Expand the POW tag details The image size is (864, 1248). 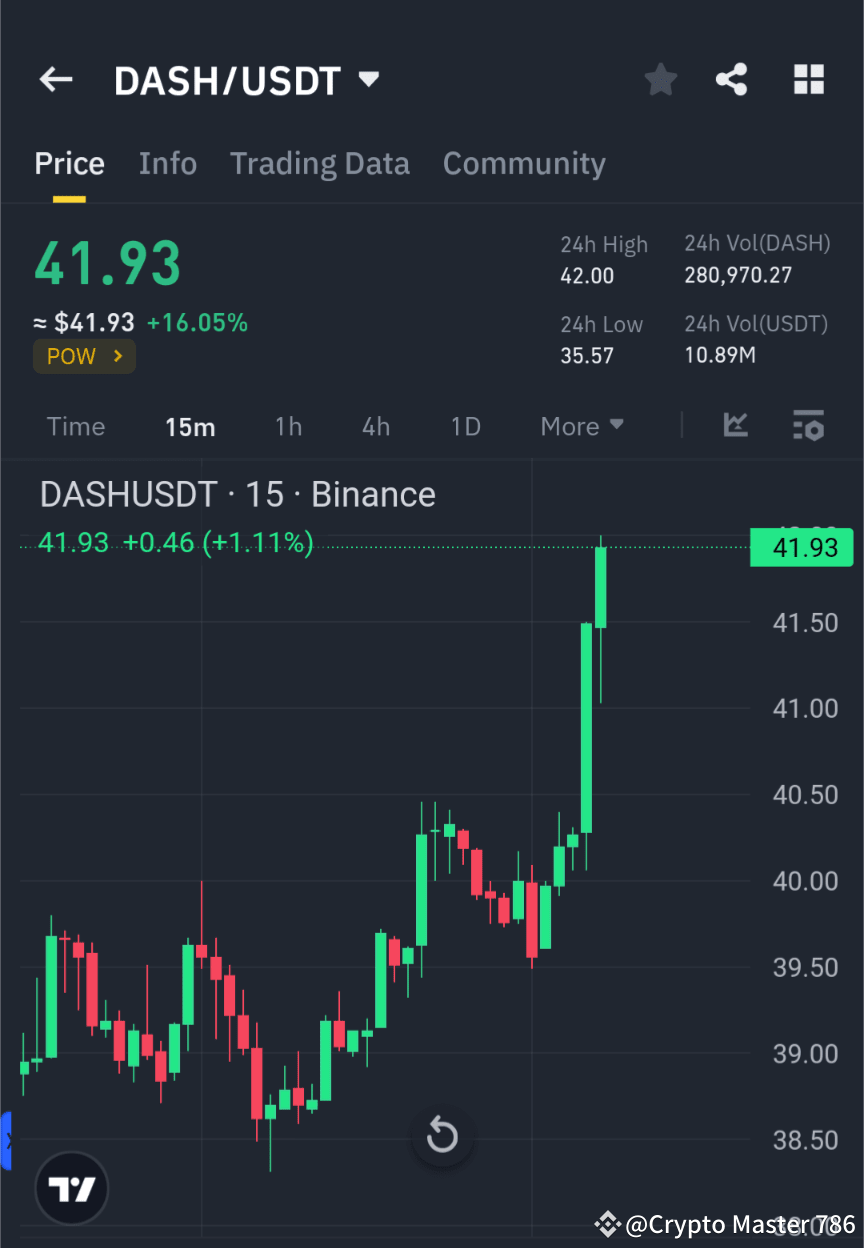(x=84, y=356)
